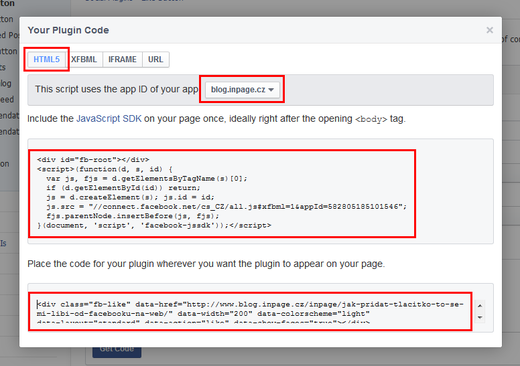
Task: Click the js.src connect.facebook.net code line
Action: click(227, 207)
